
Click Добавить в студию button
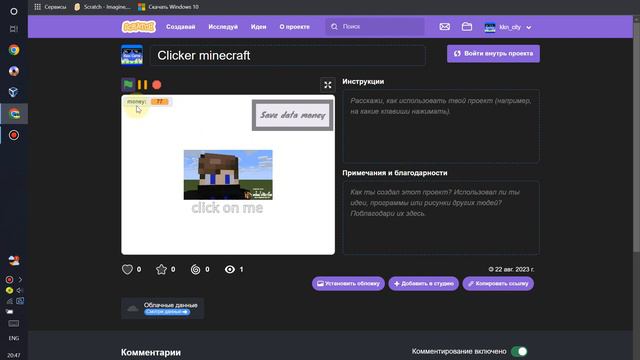(x=423, y=284)
